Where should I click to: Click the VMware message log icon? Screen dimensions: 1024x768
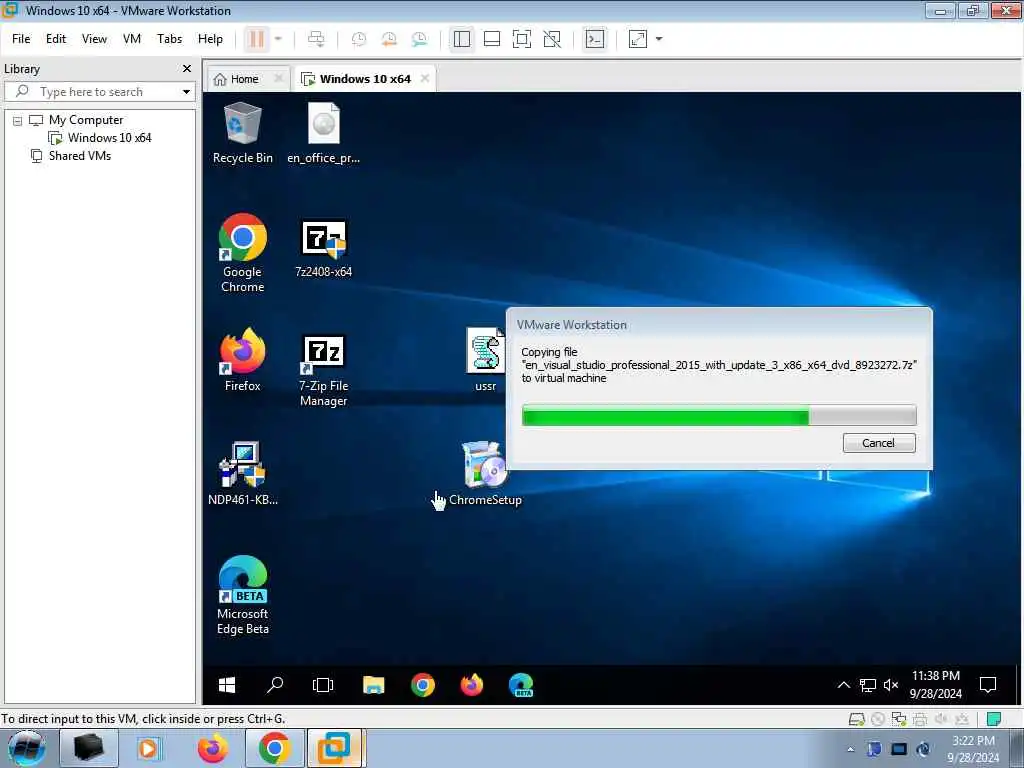point(994,719)
